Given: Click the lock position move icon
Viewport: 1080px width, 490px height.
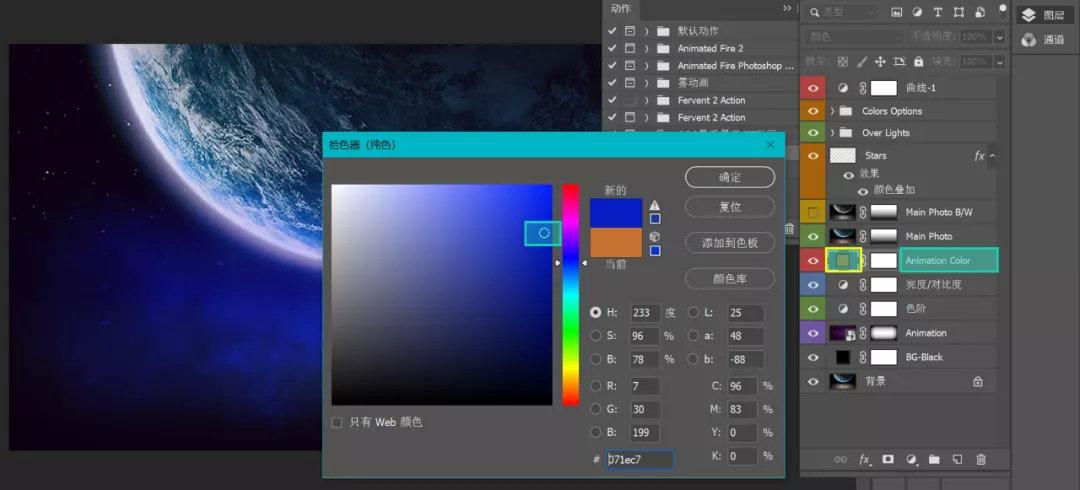Looking at the screenshot, I should pos(880,62).
